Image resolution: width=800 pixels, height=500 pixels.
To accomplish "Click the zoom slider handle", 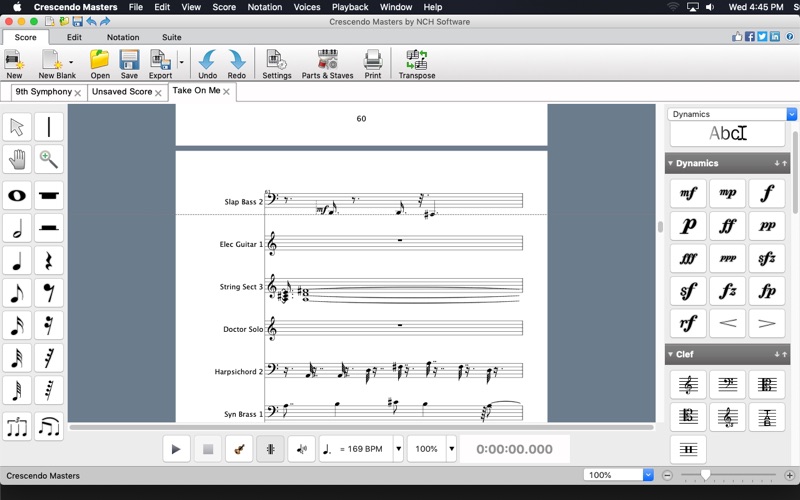I will [x=705, y=475].
